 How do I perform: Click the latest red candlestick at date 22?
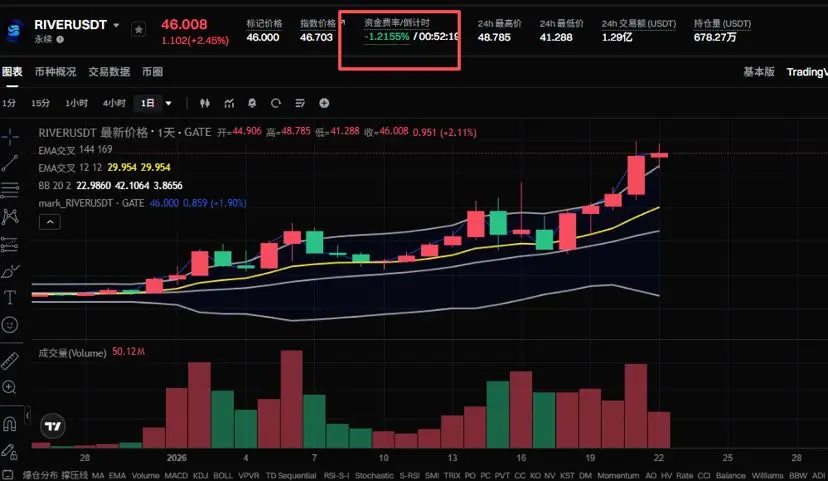tap(659, 155)
